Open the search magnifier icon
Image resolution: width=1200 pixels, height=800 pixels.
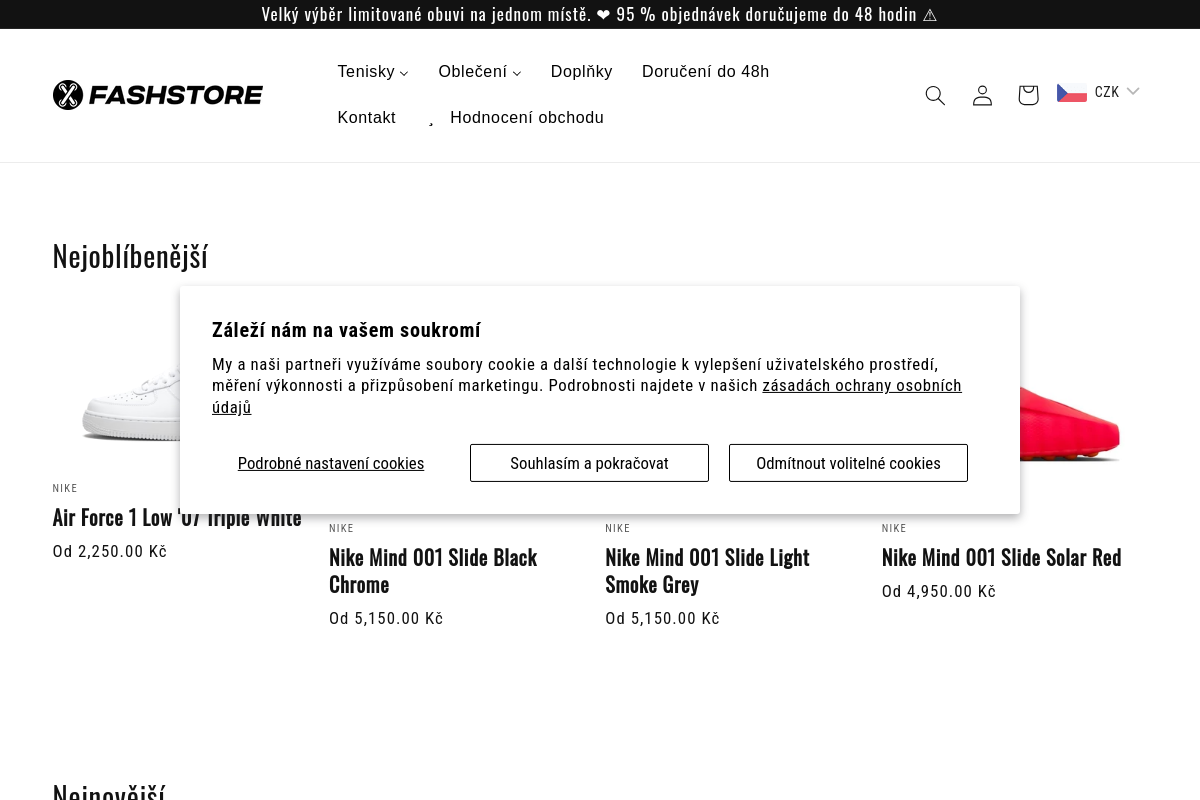click(935, 95)
